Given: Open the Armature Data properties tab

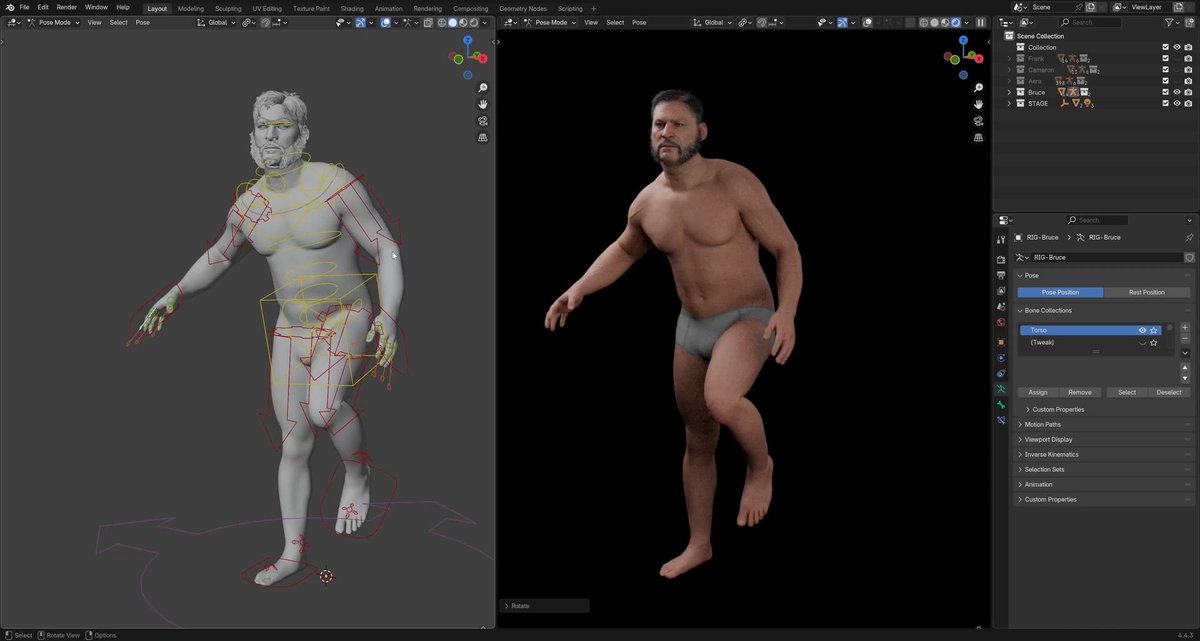Looking at the screenshot, I should pyautogui.click(x=1001, y=389).
